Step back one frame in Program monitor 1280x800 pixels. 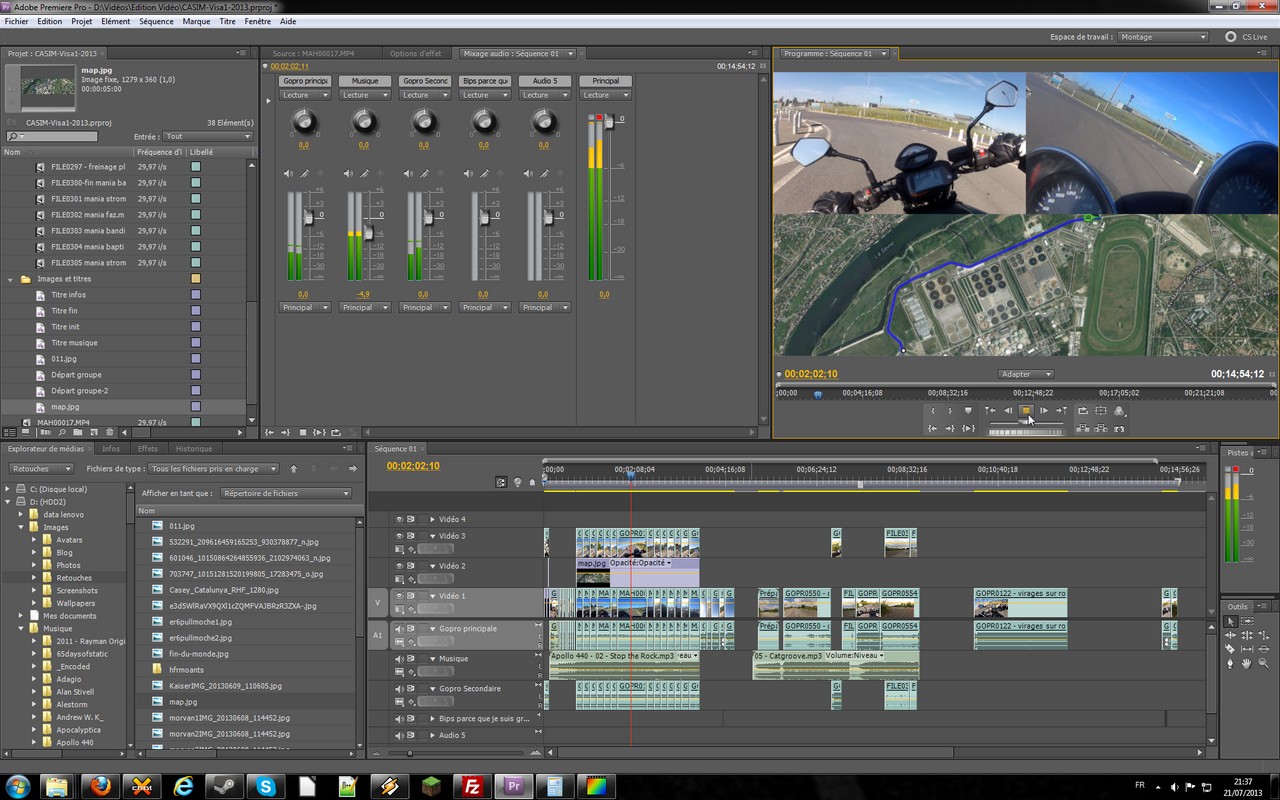click(x=1008, y=410)
